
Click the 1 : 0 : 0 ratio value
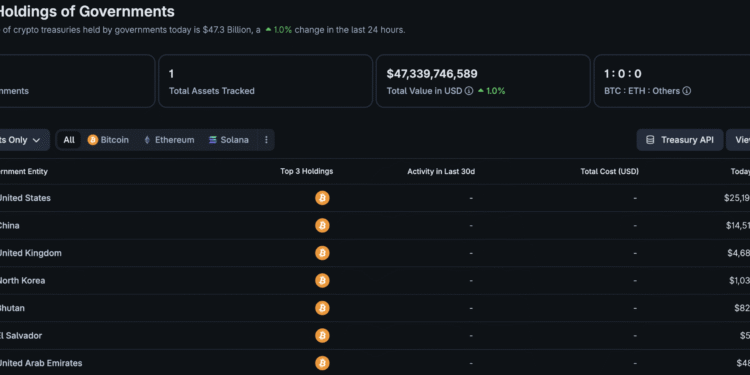click(x=622, y=74)
